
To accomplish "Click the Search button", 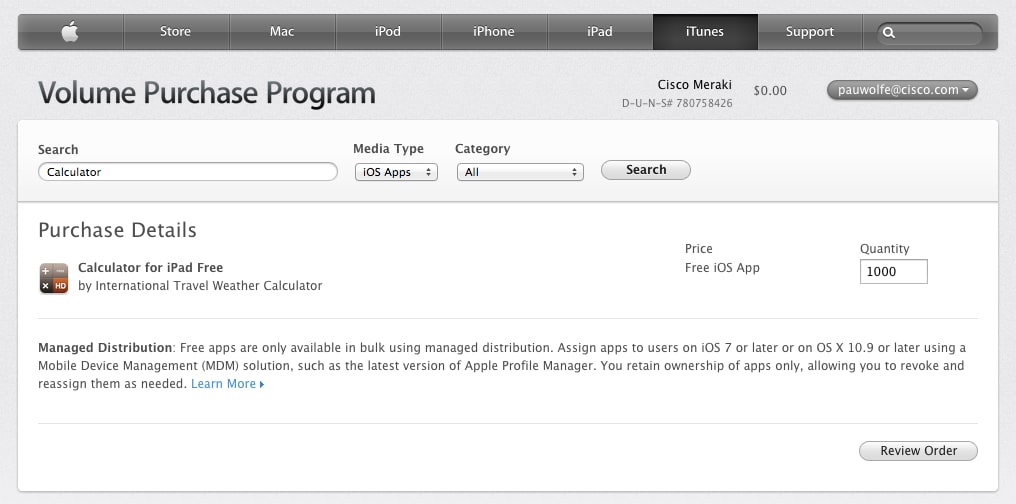I will pos(646,170).
